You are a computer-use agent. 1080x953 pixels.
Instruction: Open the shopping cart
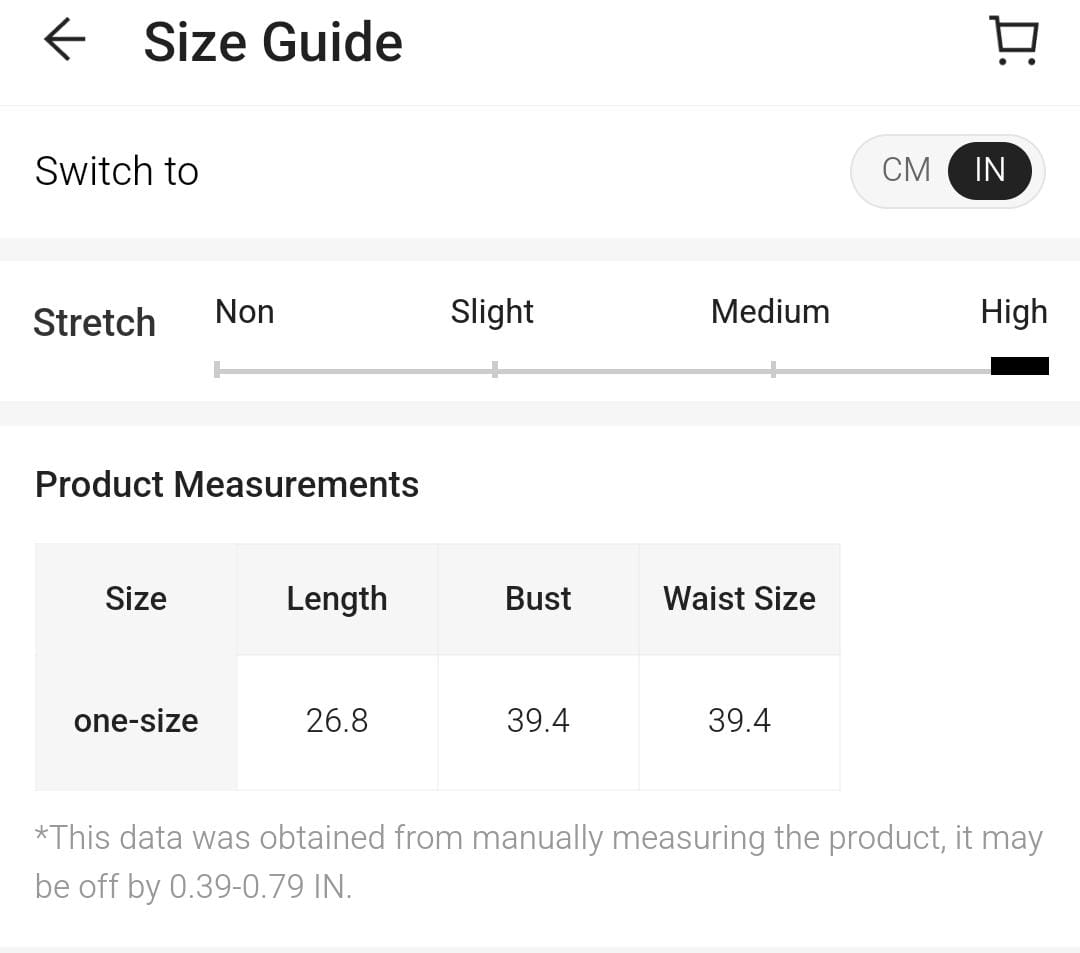pyautogui.click(x=1014, y=41)
